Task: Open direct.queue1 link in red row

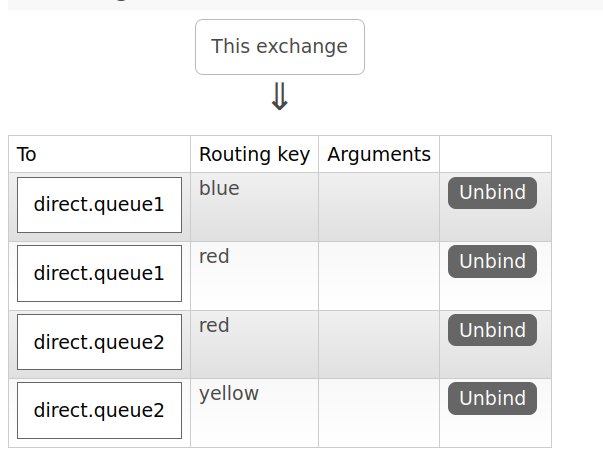Action: point(99,273)
